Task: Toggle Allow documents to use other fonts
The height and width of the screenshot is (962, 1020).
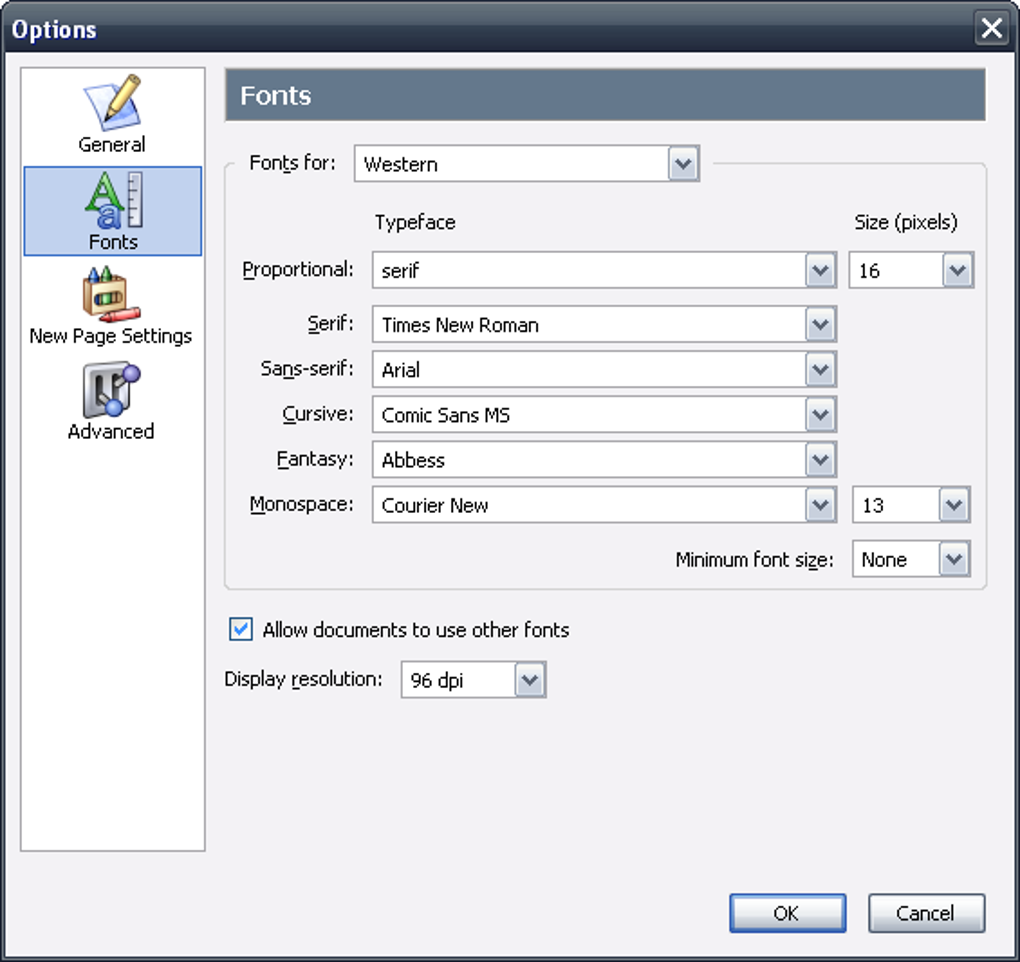Action: click(241, 629)
